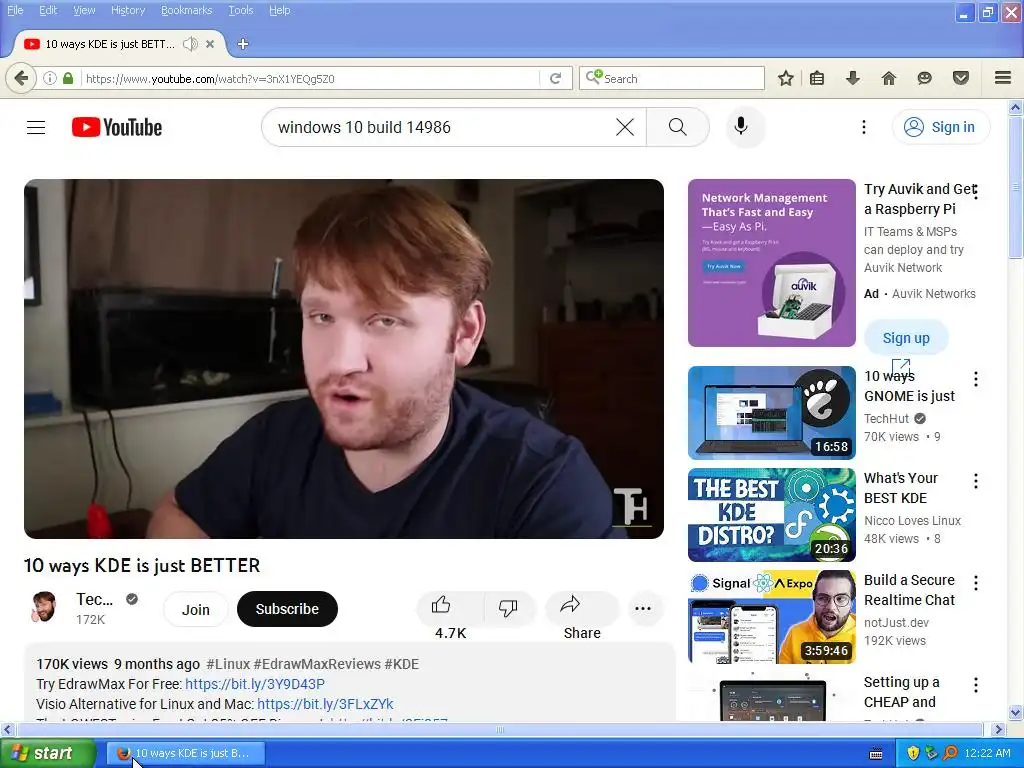Viewport: 1024px width, 768px height.
Task: Open YouTube settings three-dot menu
Action: coord(863,127)
